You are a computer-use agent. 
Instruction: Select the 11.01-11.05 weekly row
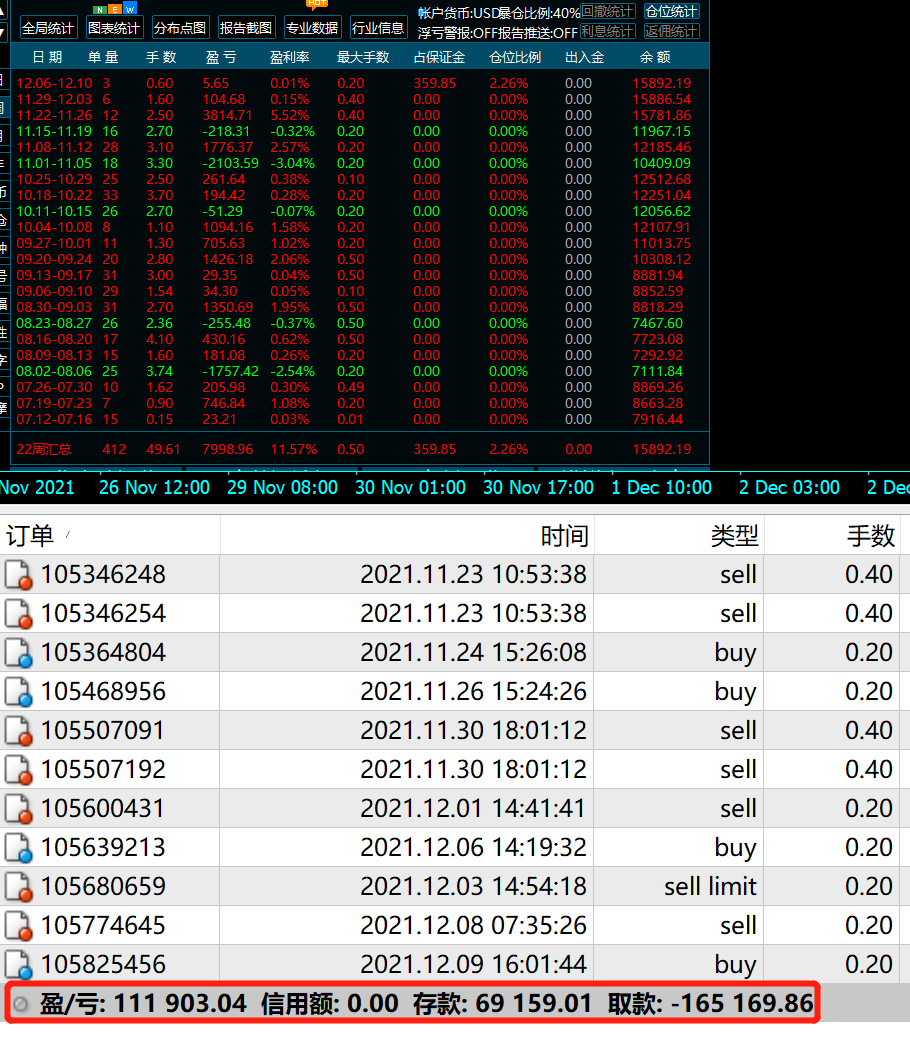point(359,163)
